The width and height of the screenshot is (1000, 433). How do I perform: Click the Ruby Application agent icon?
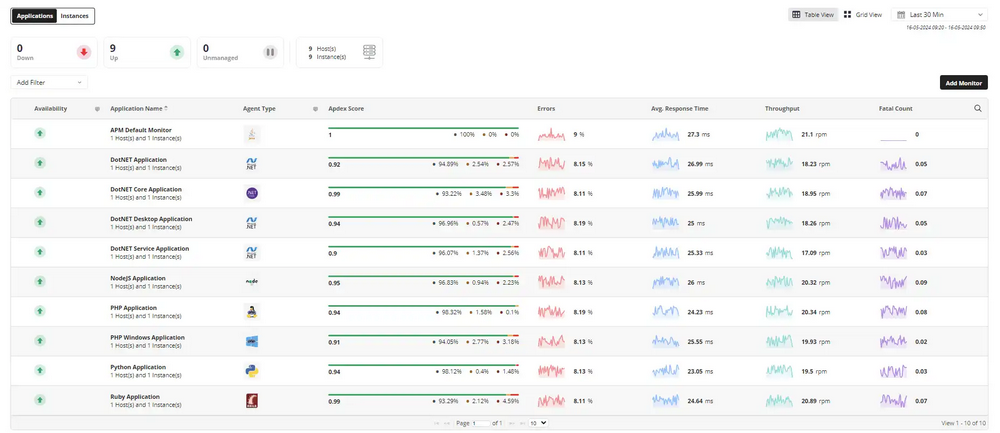click(x=252, y=400)
